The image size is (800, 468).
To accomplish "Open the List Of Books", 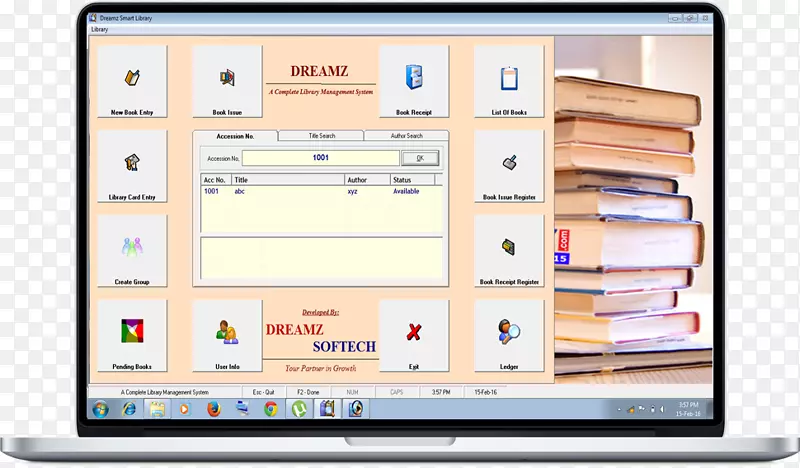I will click(509, 80).
